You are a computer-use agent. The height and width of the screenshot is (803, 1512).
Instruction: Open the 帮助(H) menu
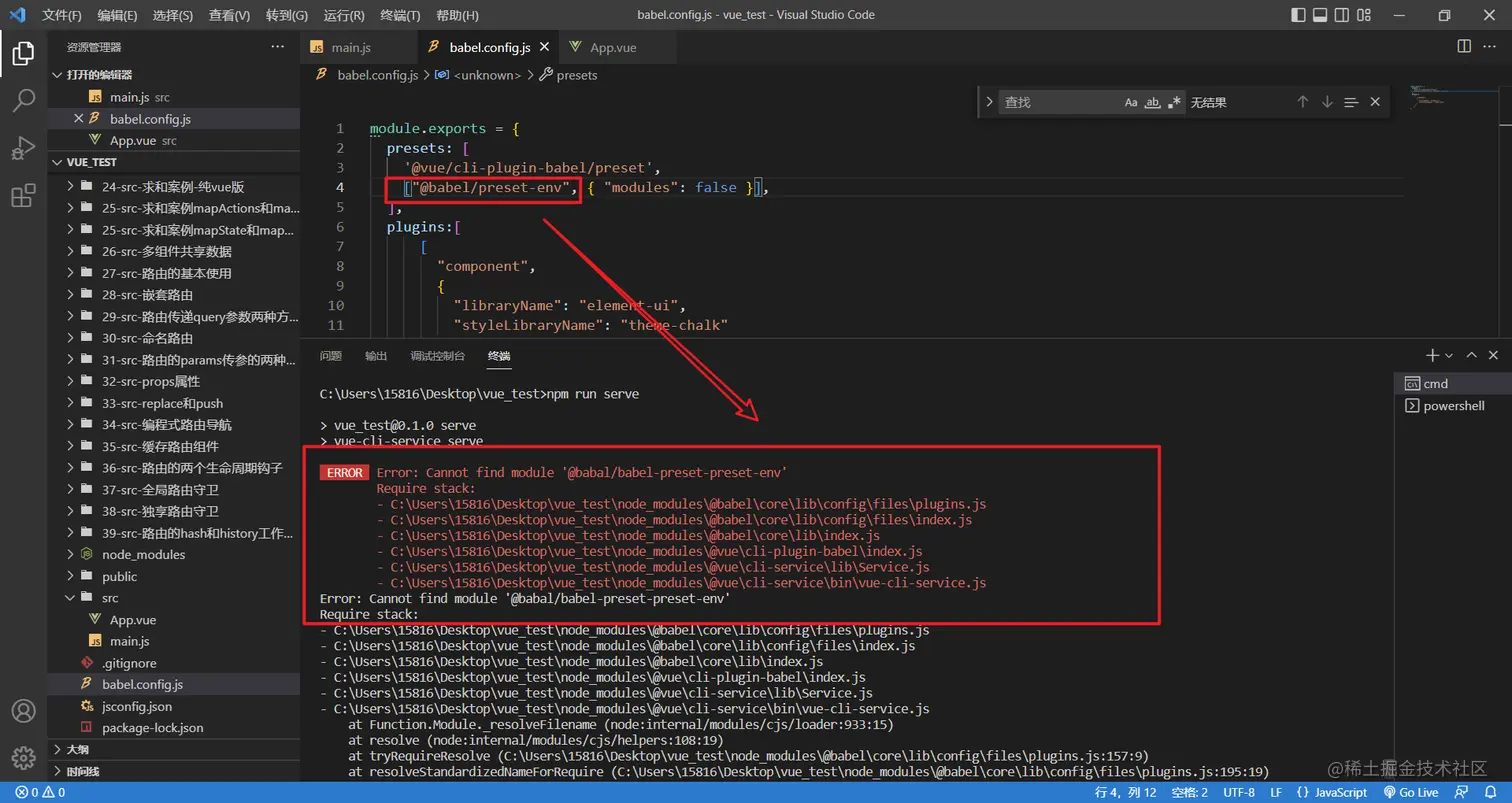tap(458, 15)
